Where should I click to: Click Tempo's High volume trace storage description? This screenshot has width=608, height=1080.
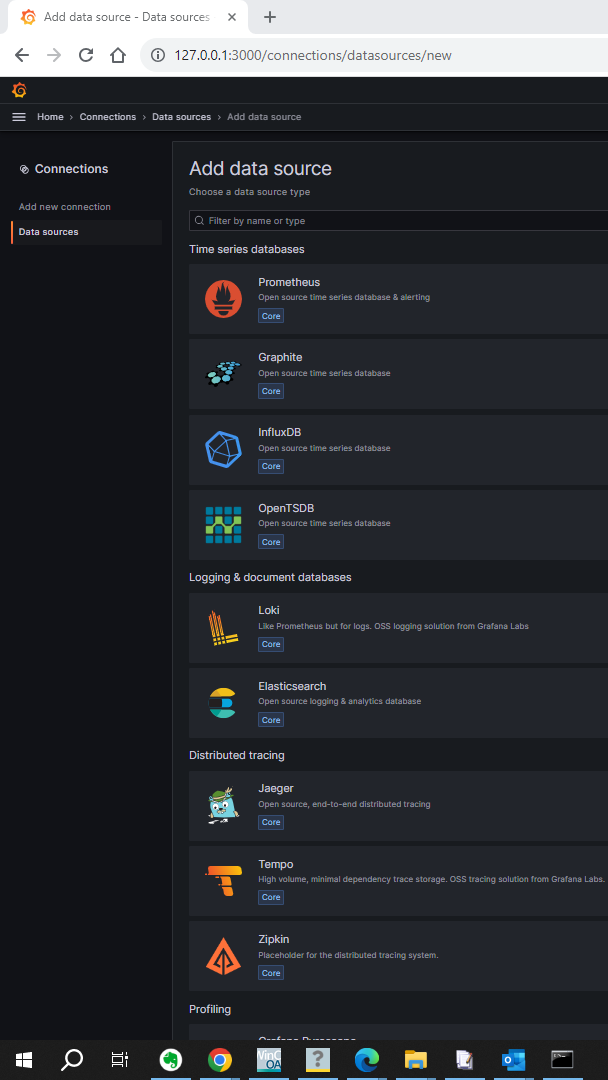[x=432, y=879]
